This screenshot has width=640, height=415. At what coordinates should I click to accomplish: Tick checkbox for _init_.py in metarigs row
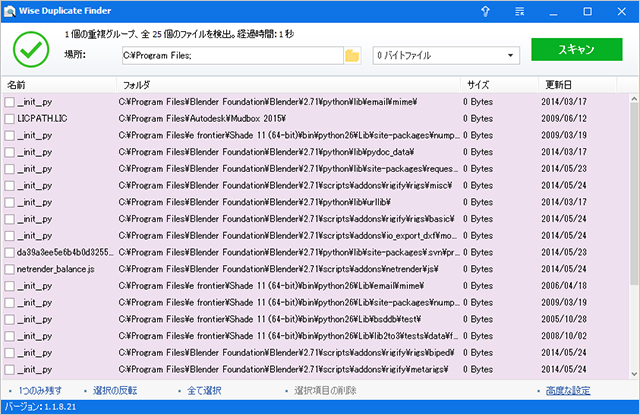pos(9,370)
